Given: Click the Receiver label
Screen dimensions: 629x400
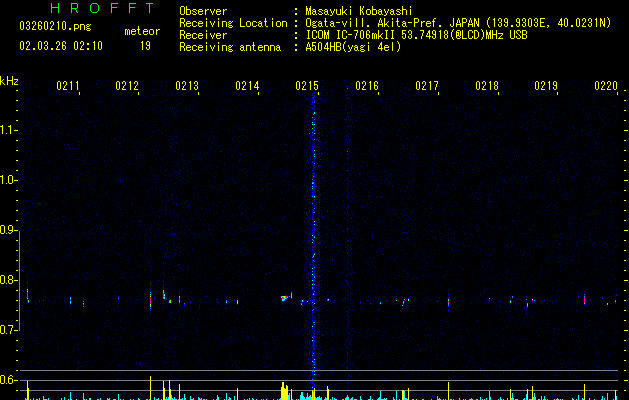Looking at the screenshot, I should click(x=203, y=35).
